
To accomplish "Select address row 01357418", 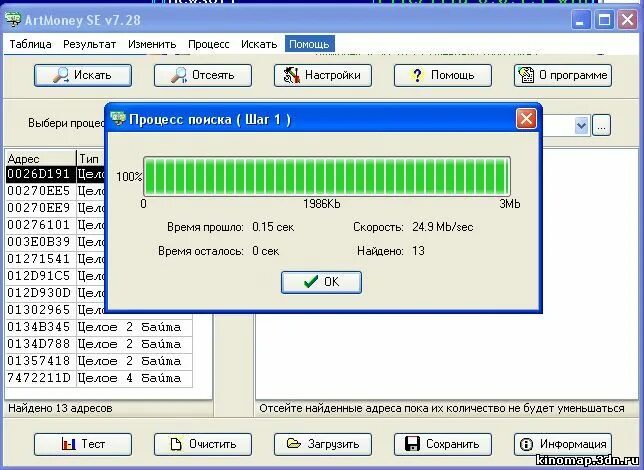I will [x=99, y=361].
